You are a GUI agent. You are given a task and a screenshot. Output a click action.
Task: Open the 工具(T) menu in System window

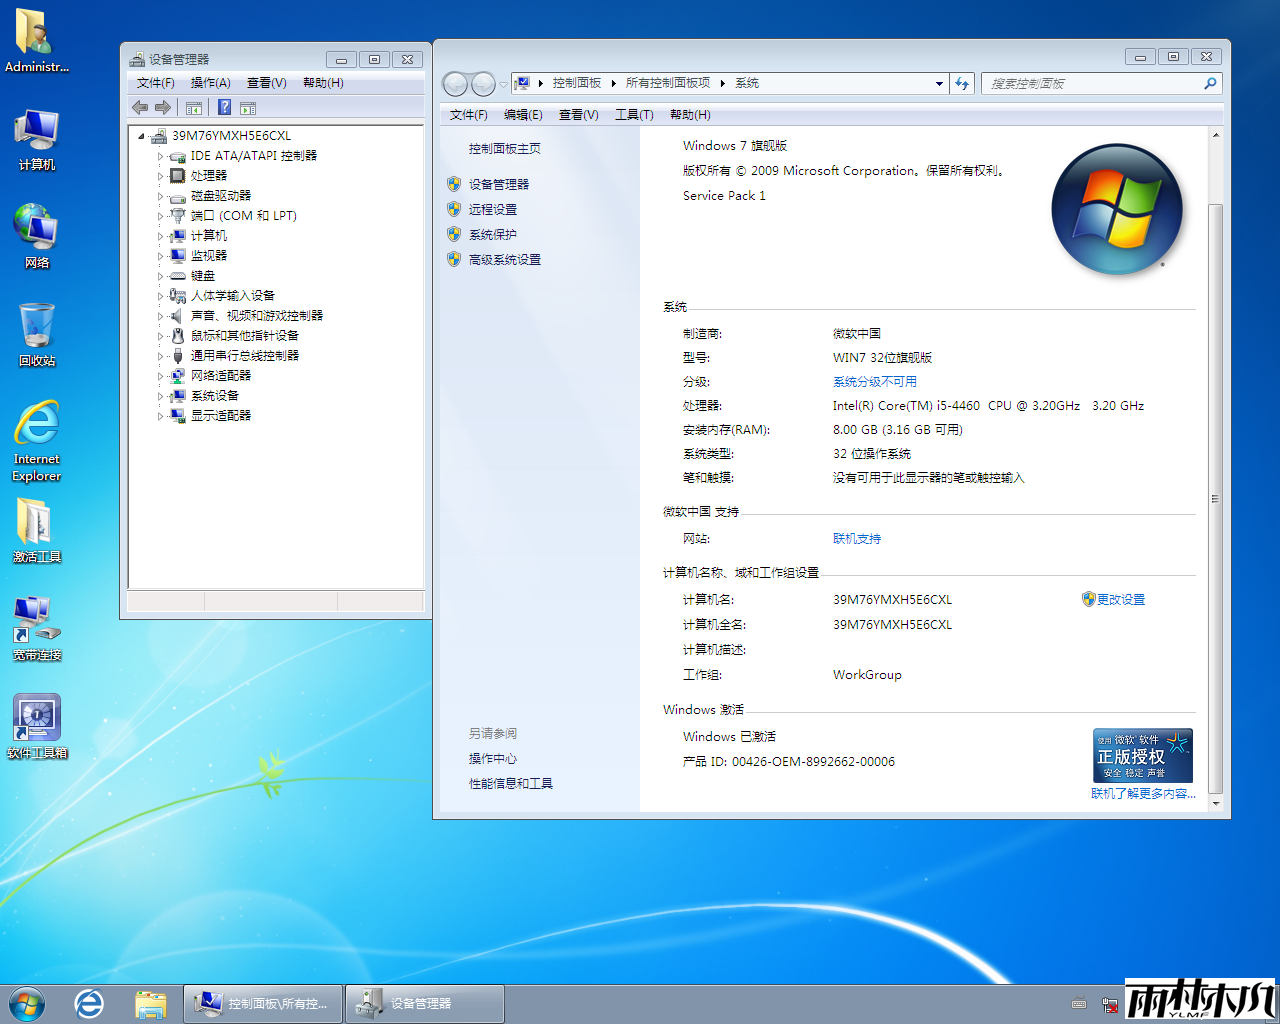pyautogui.click(x=633, y=115)
